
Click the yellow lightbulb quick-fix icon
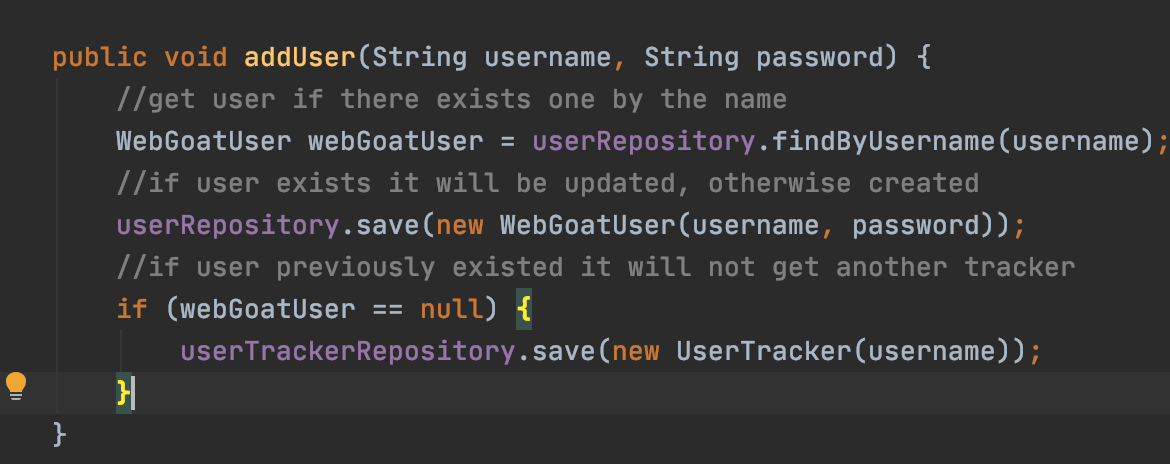pyautogui.click(x=16, y=386)
